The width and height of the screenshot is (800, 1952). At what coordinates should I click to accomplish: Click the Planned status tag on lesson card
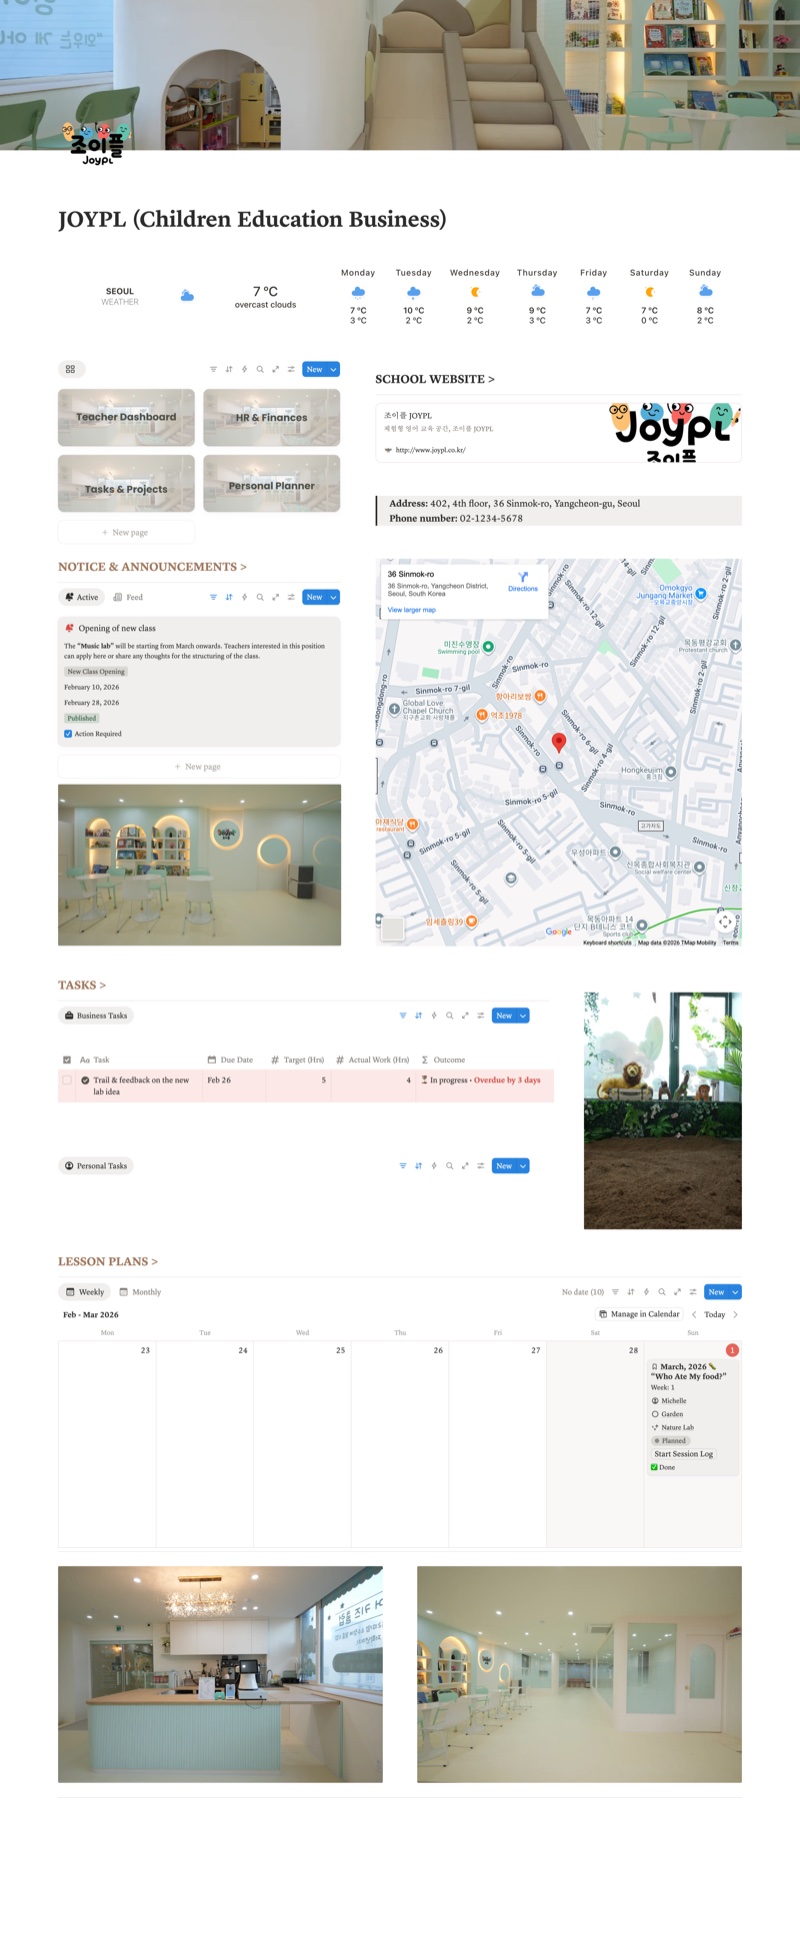click(670, 1441)
